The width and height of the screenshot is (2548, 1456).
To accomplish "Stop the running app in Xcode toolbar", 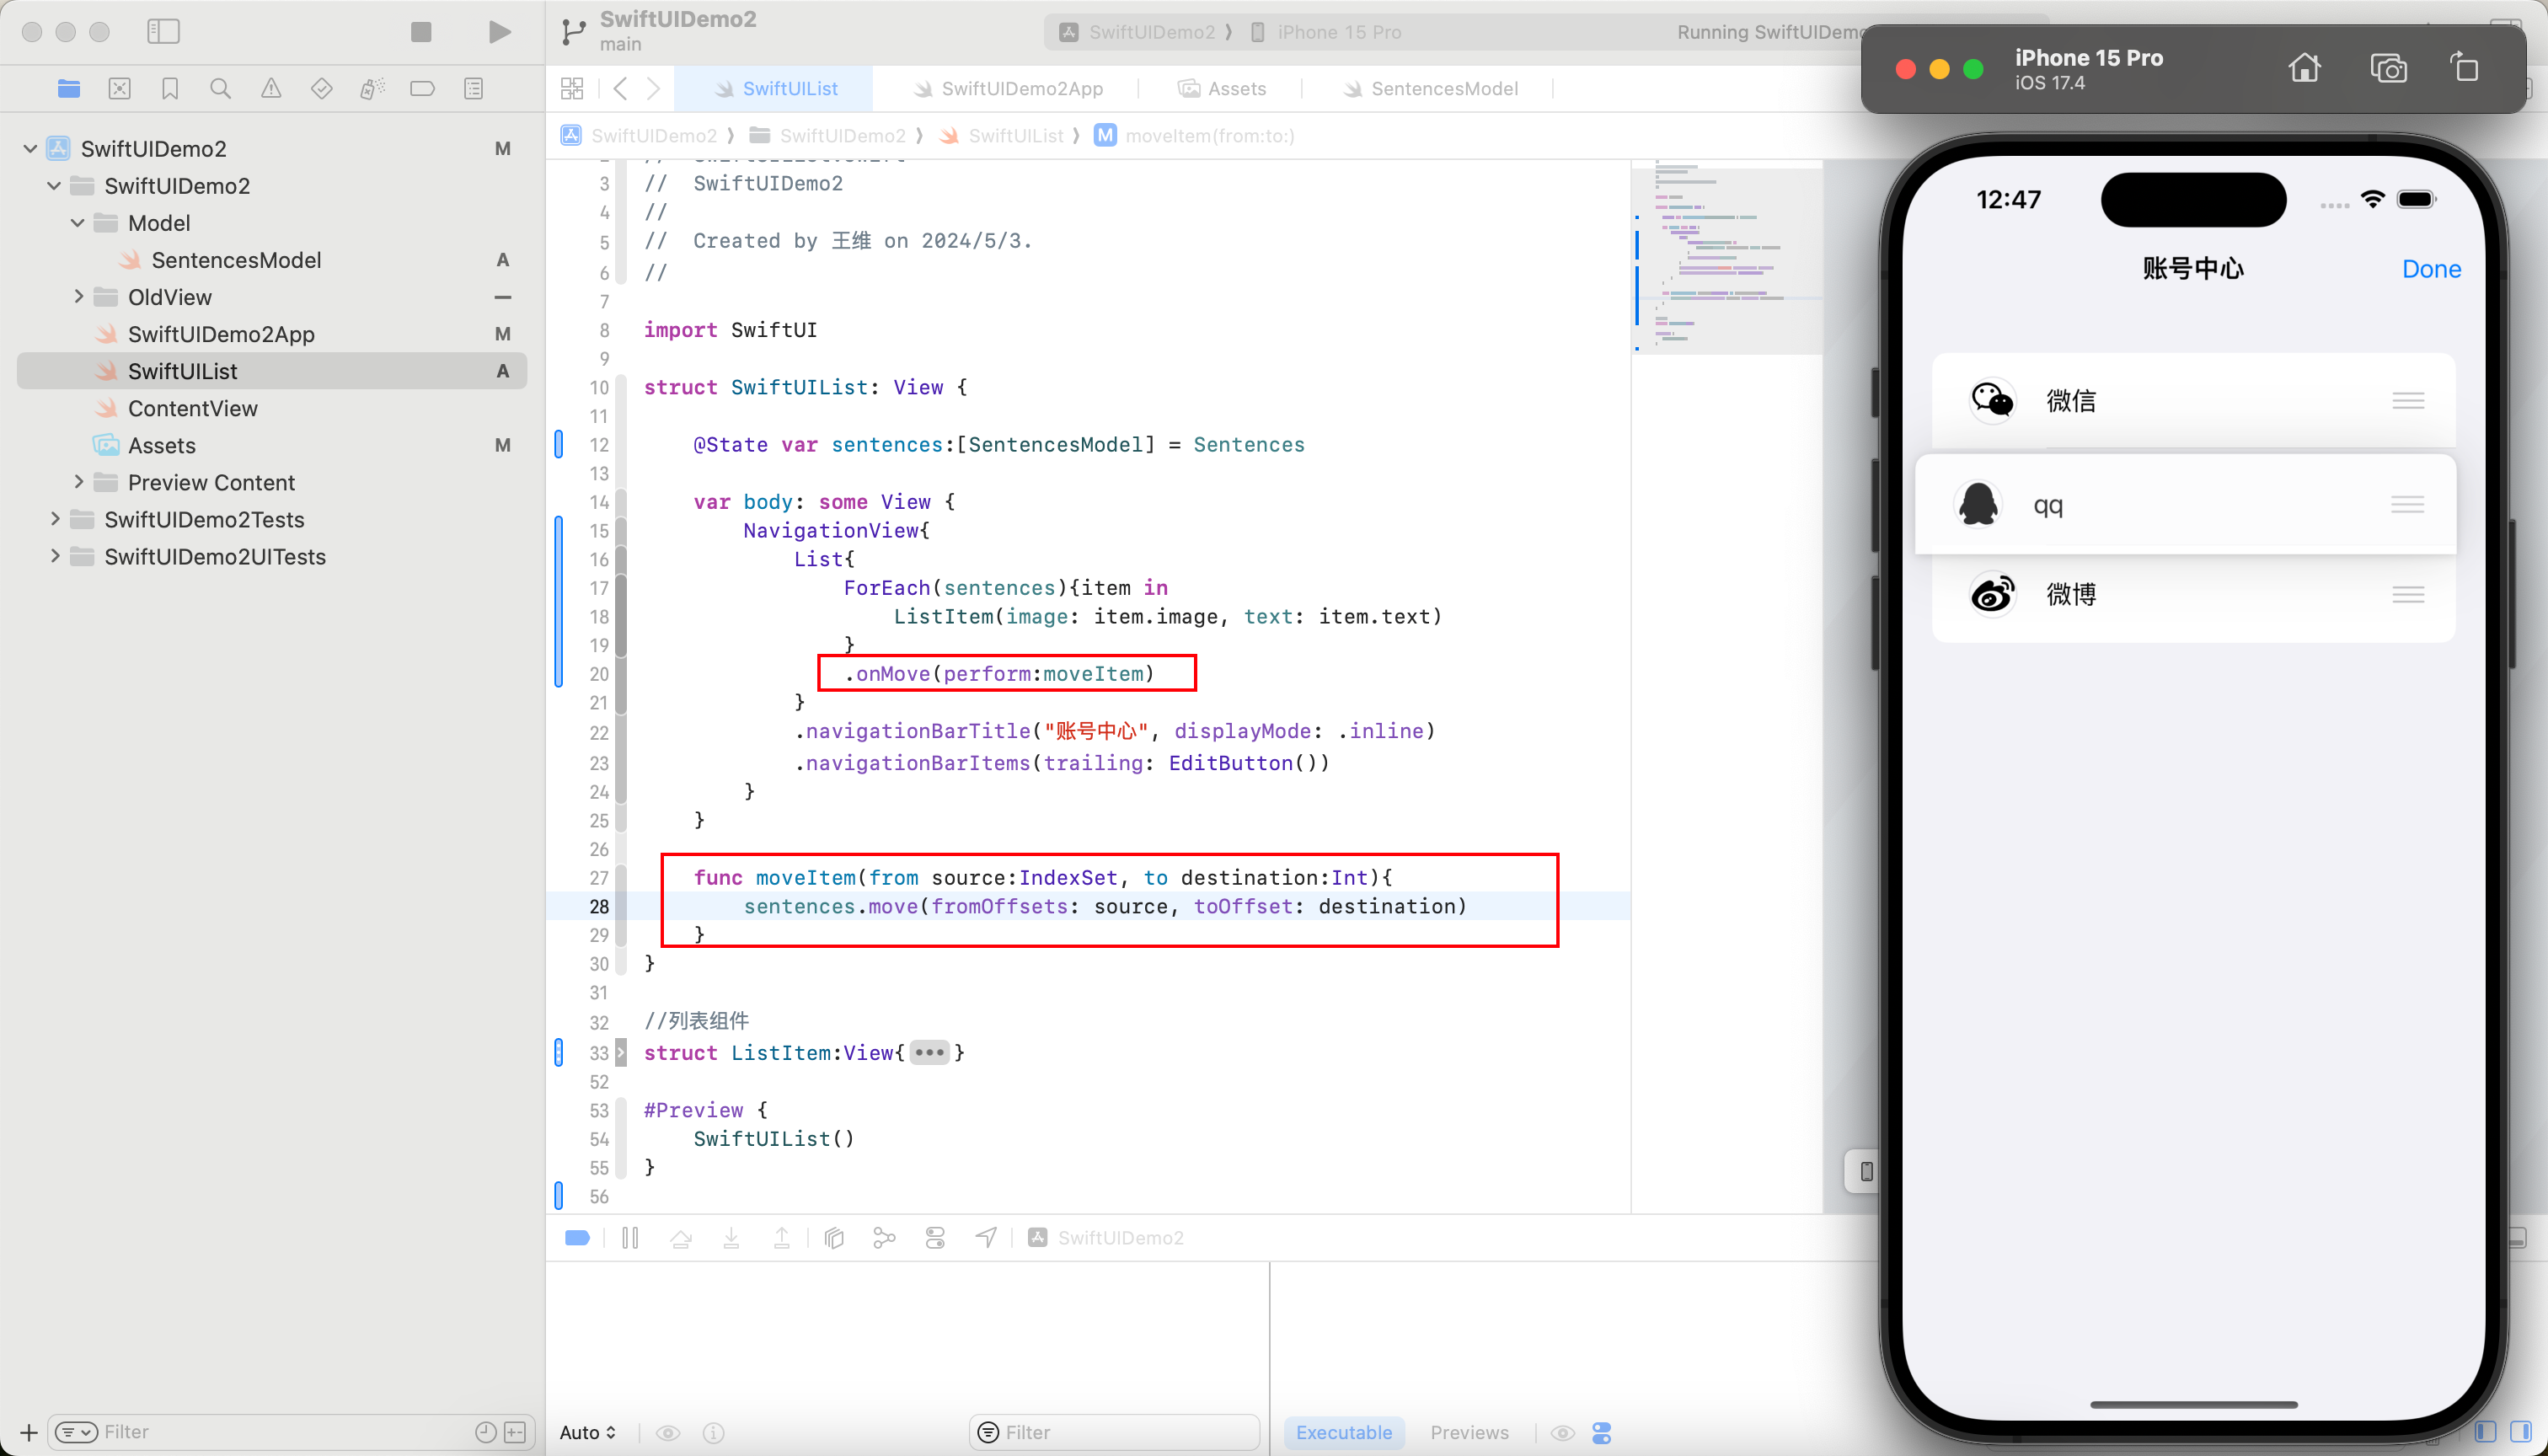I will [421, 32].
